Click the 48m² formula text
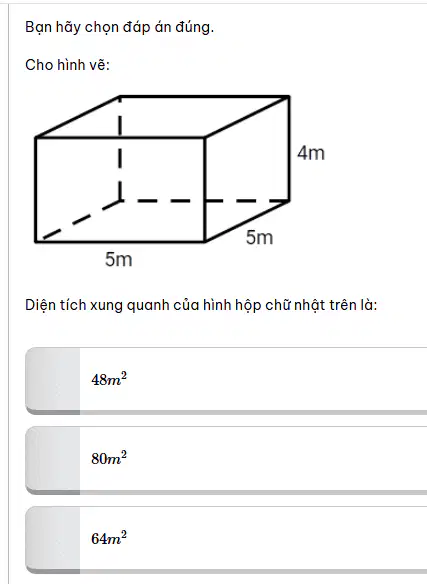The image size is (427, 584). click(x=109, y=379)
